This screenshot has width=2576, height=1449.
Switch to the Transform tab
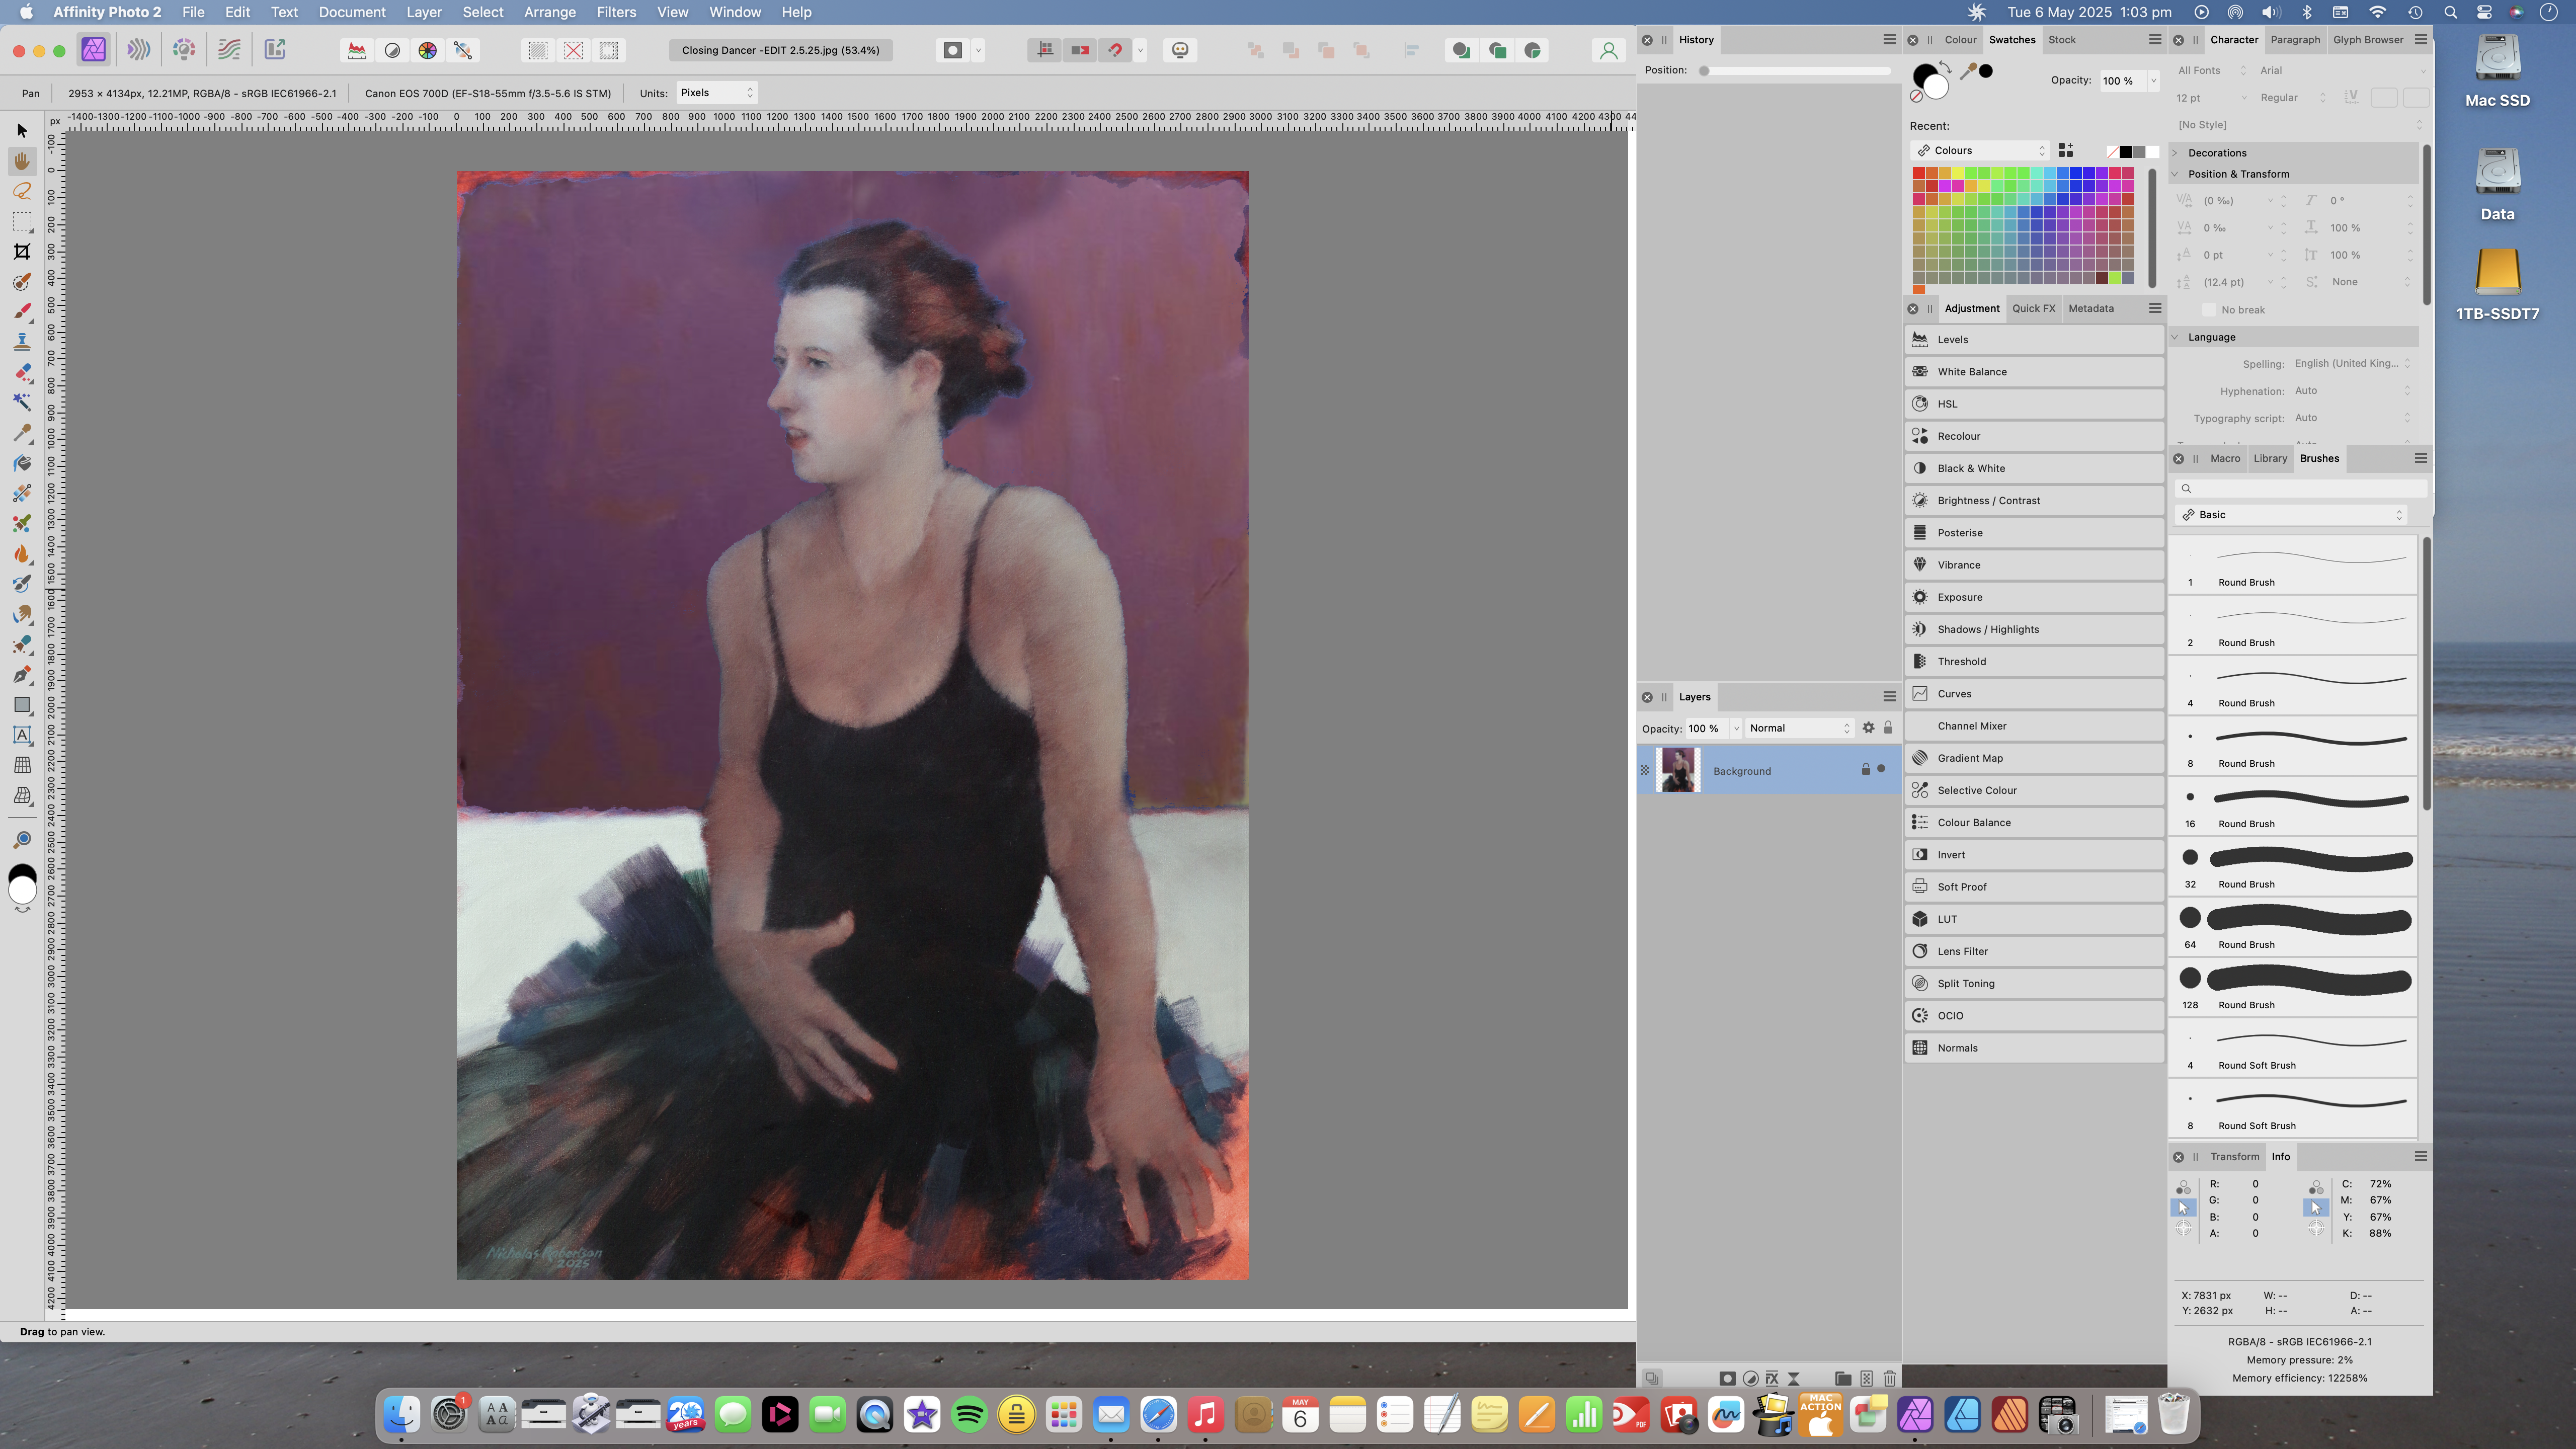[2234, 1156]
